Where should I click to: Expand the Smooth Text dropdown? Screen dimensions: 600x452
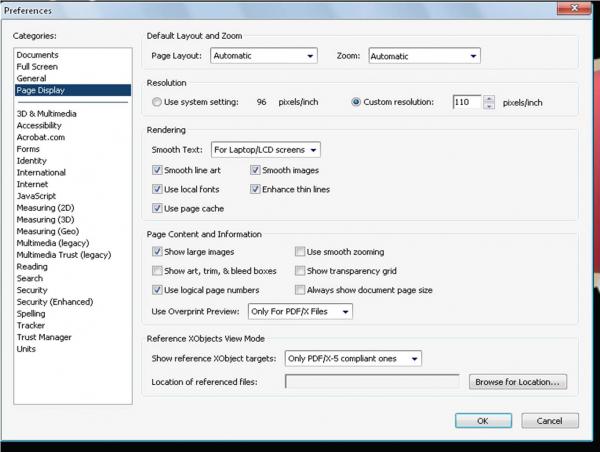(x=266, y=150)
